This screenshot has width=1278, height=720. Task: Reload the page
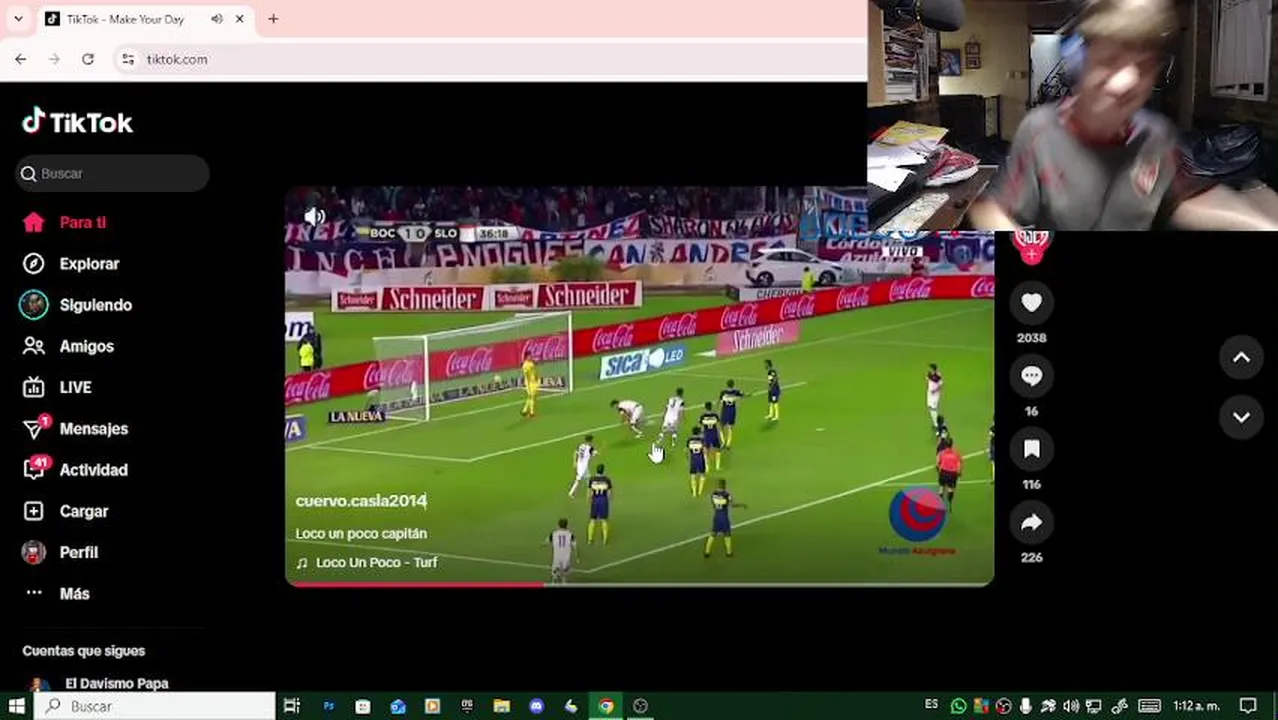tap(88, 59)
